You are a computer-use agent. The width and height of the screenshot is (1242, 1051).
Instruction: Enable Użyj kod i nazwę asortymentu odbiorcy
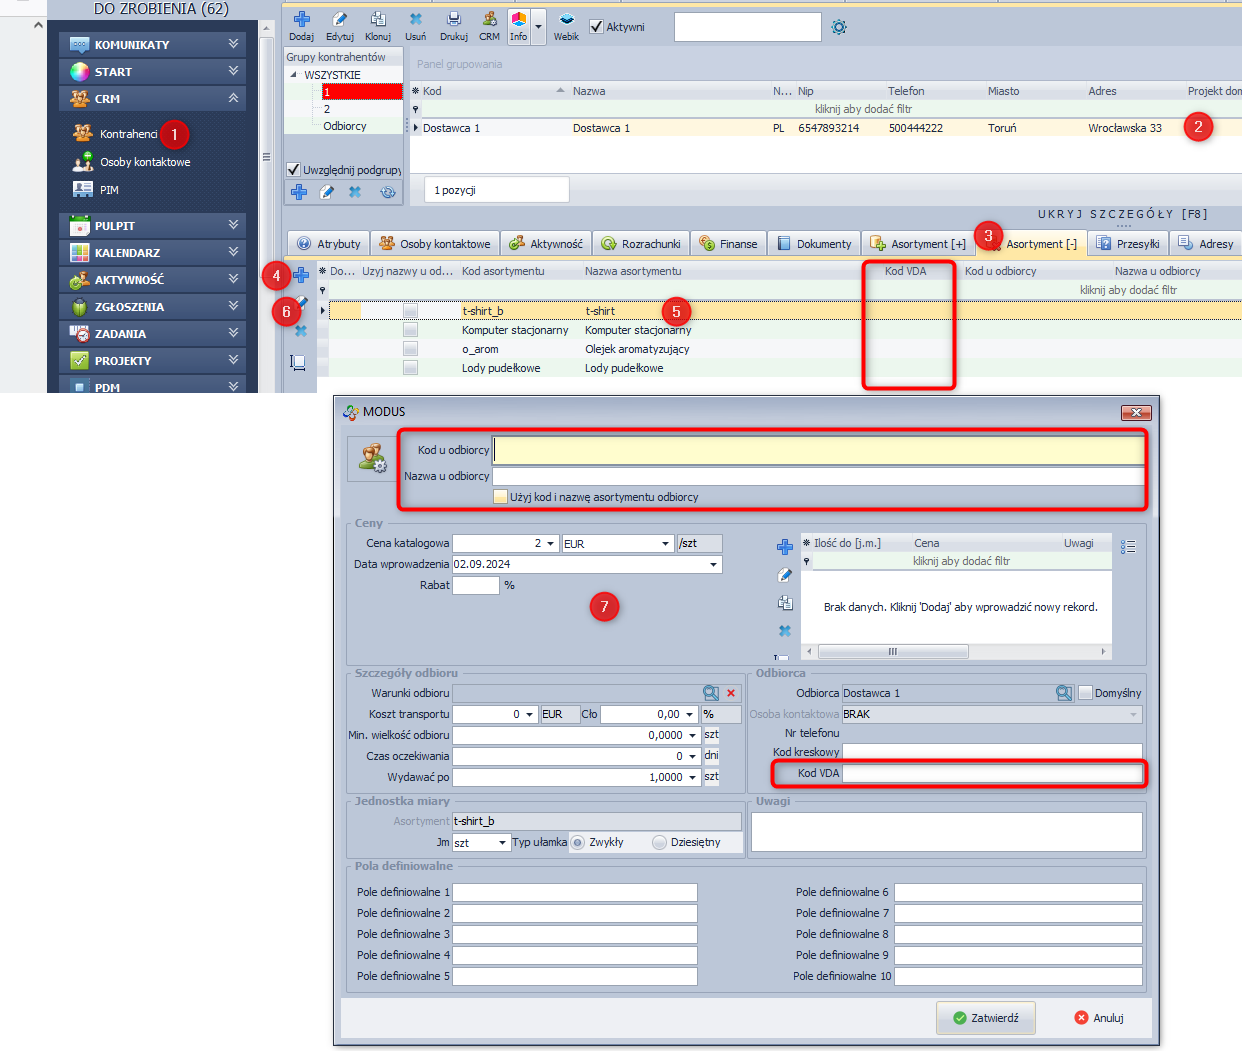(501, 497)
